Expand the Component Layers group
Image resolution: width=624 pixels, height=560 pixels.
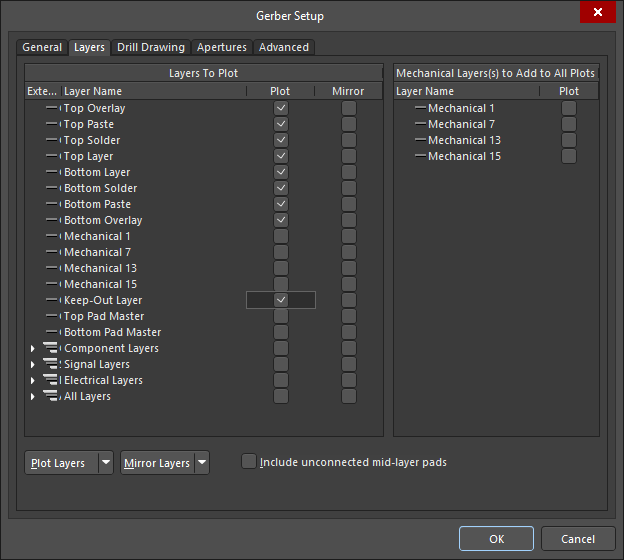[x=33, y=349]
